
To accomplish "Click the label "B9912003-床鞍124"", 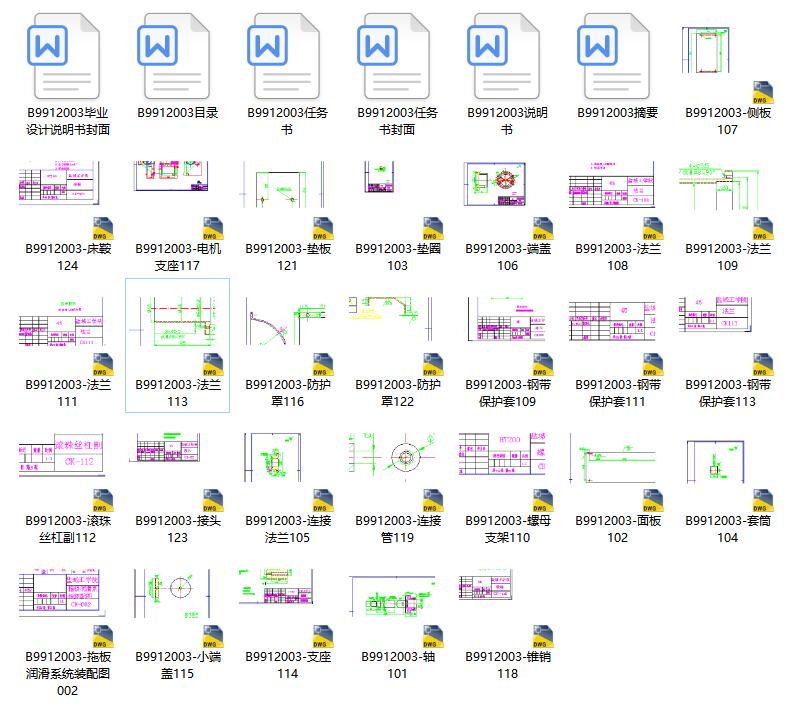I will point(68,257).
